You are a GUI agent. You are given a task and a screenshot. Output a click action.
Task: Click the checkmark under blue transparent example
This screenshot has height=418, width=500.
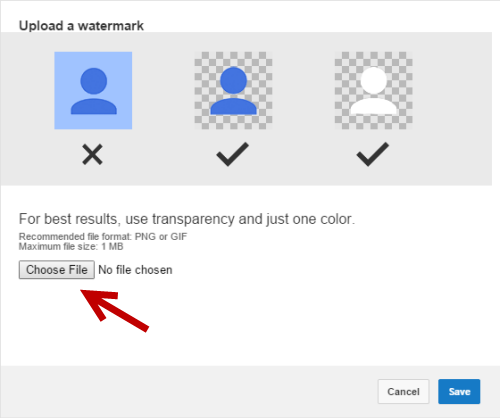[233, 154]
